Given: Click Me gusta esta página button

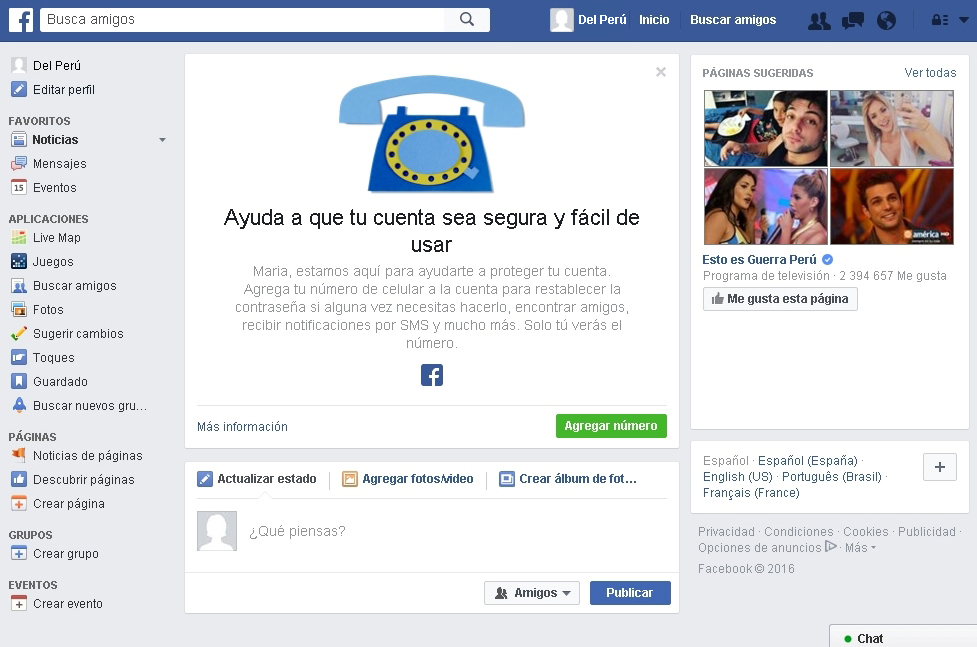Looking at the screenshot, I should (780, 299).
